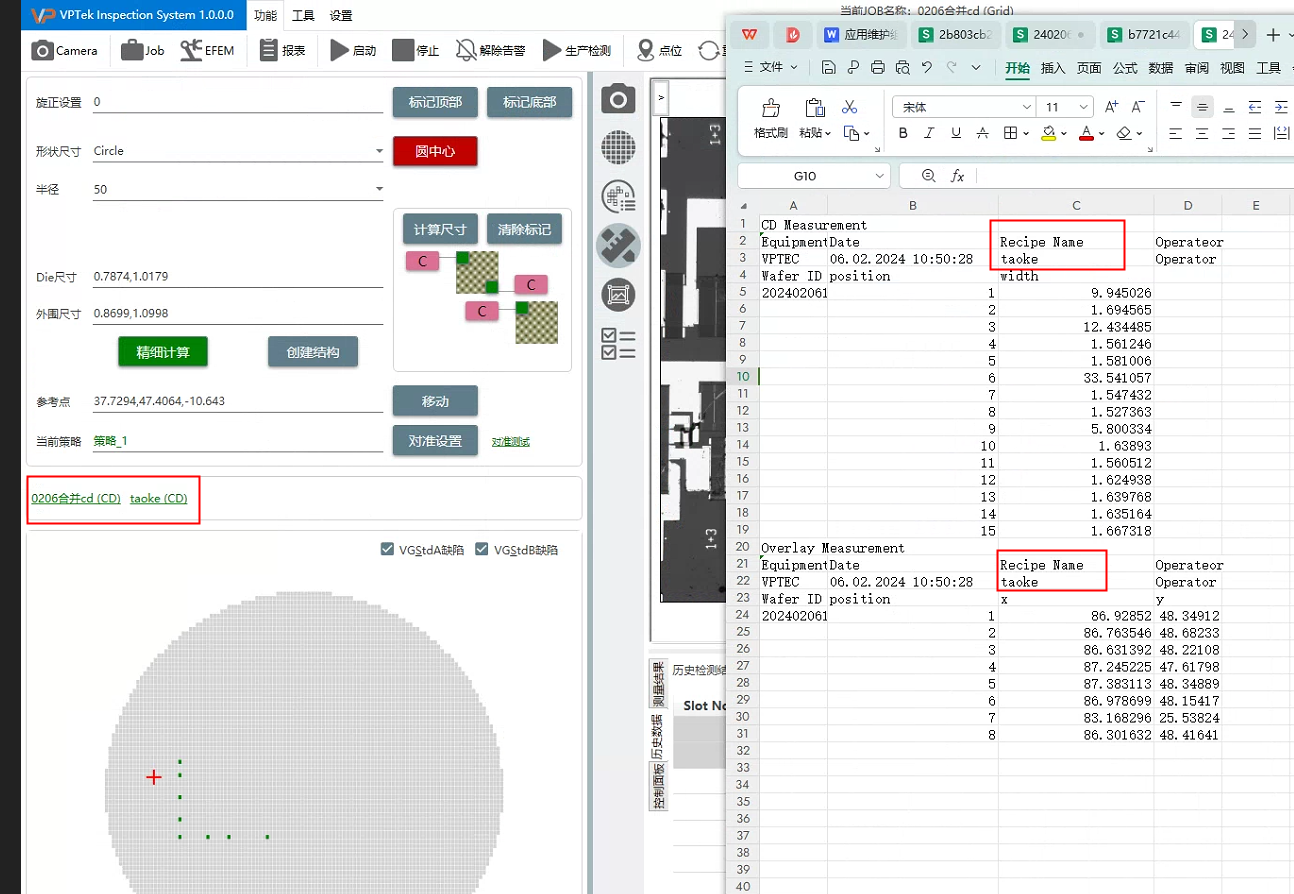Click the 停止 stop square button
The height and width of the screenshot is (894, 1294).
415,50
